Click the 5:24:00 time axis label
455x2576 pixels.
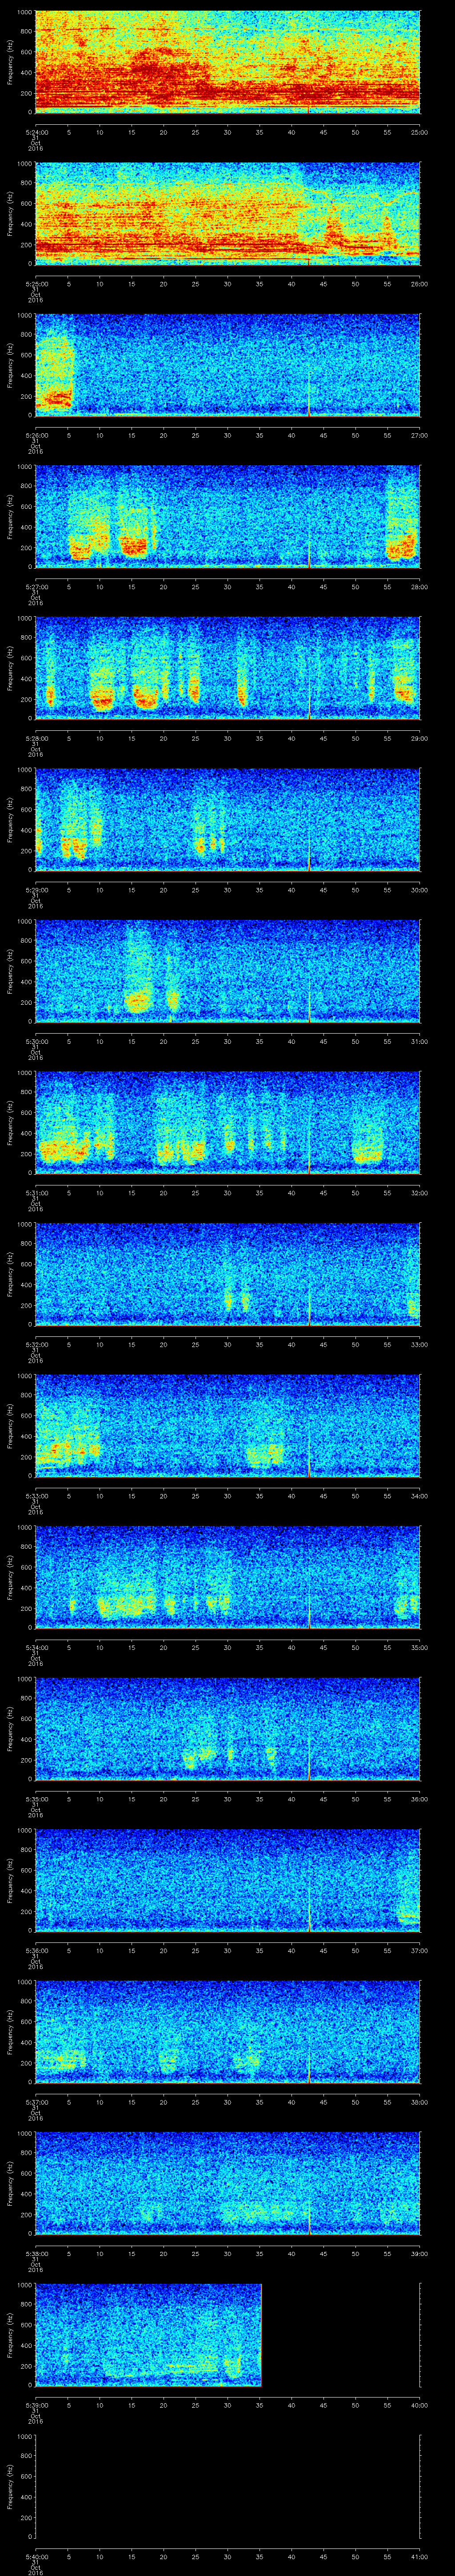coord(36,132)
